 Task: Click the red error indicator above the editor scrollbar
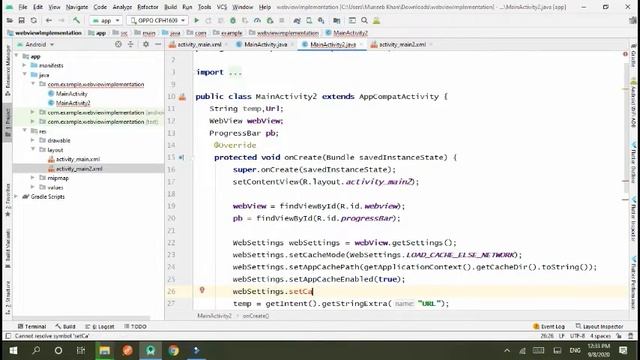click(x=625, y=54)
